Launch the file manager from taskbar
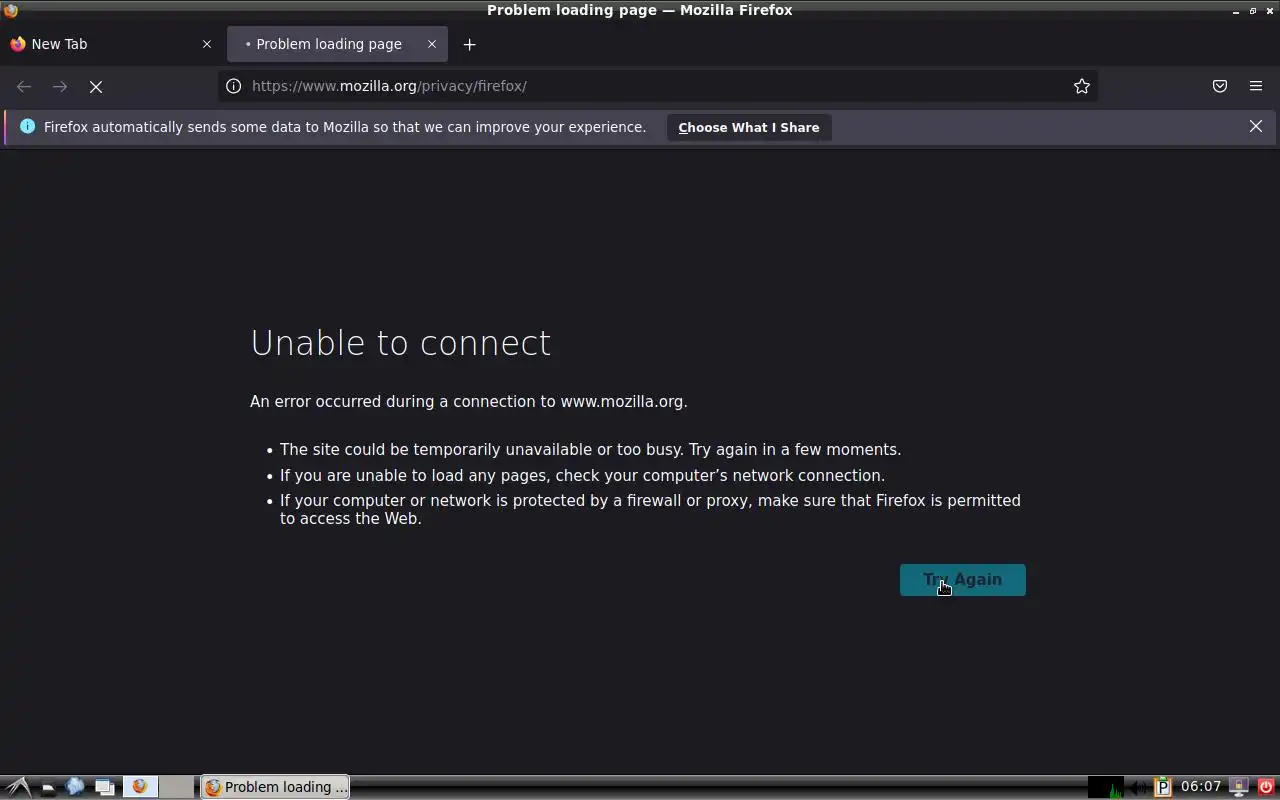1280x800 pixels. point(47,787)
